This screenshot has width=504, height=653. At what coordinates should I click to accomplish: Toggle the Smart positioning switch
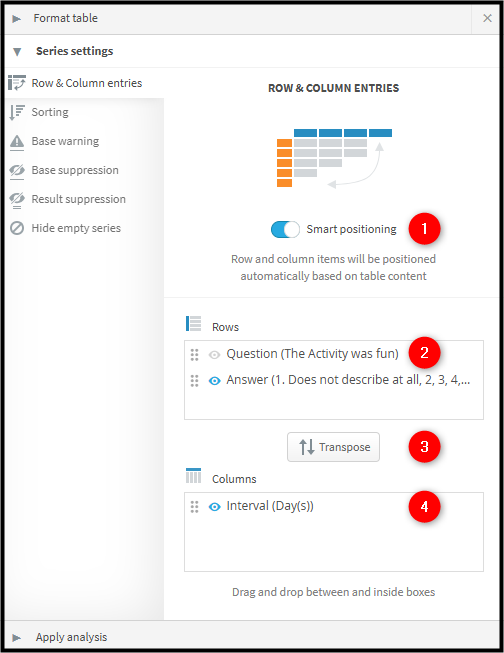click(x=285, y=229)
